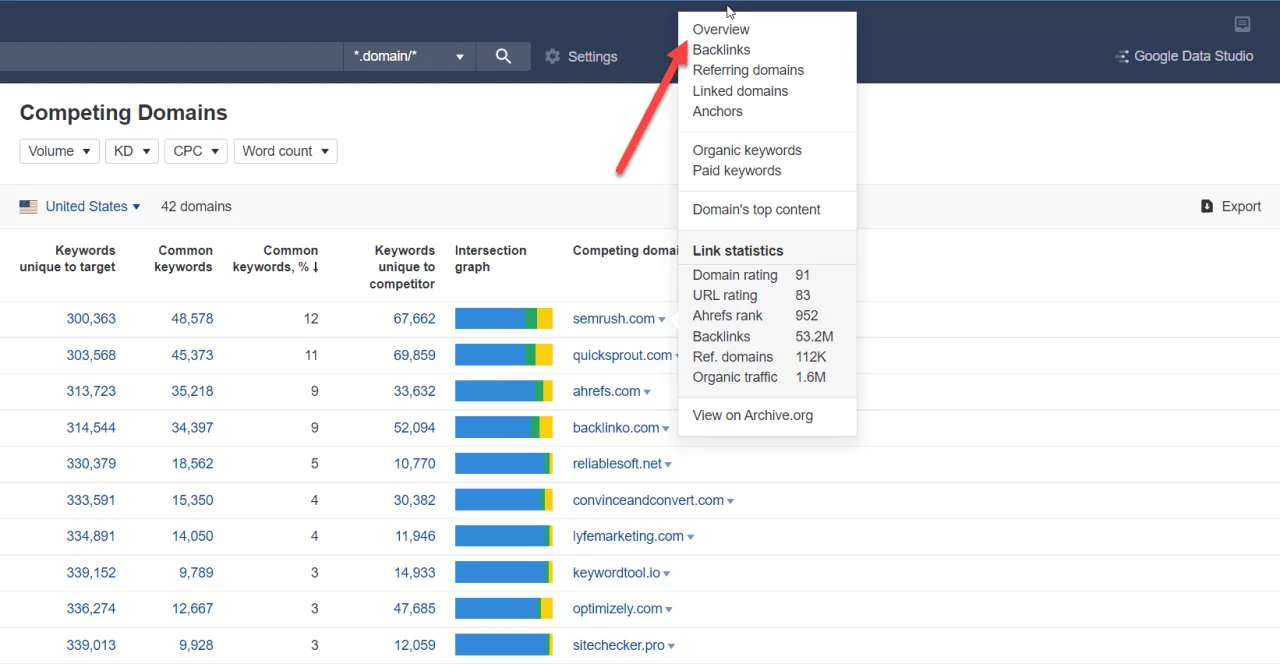Click the intersection graph bar for semrush.com
1280x664 pixels.
coord(503,318)
